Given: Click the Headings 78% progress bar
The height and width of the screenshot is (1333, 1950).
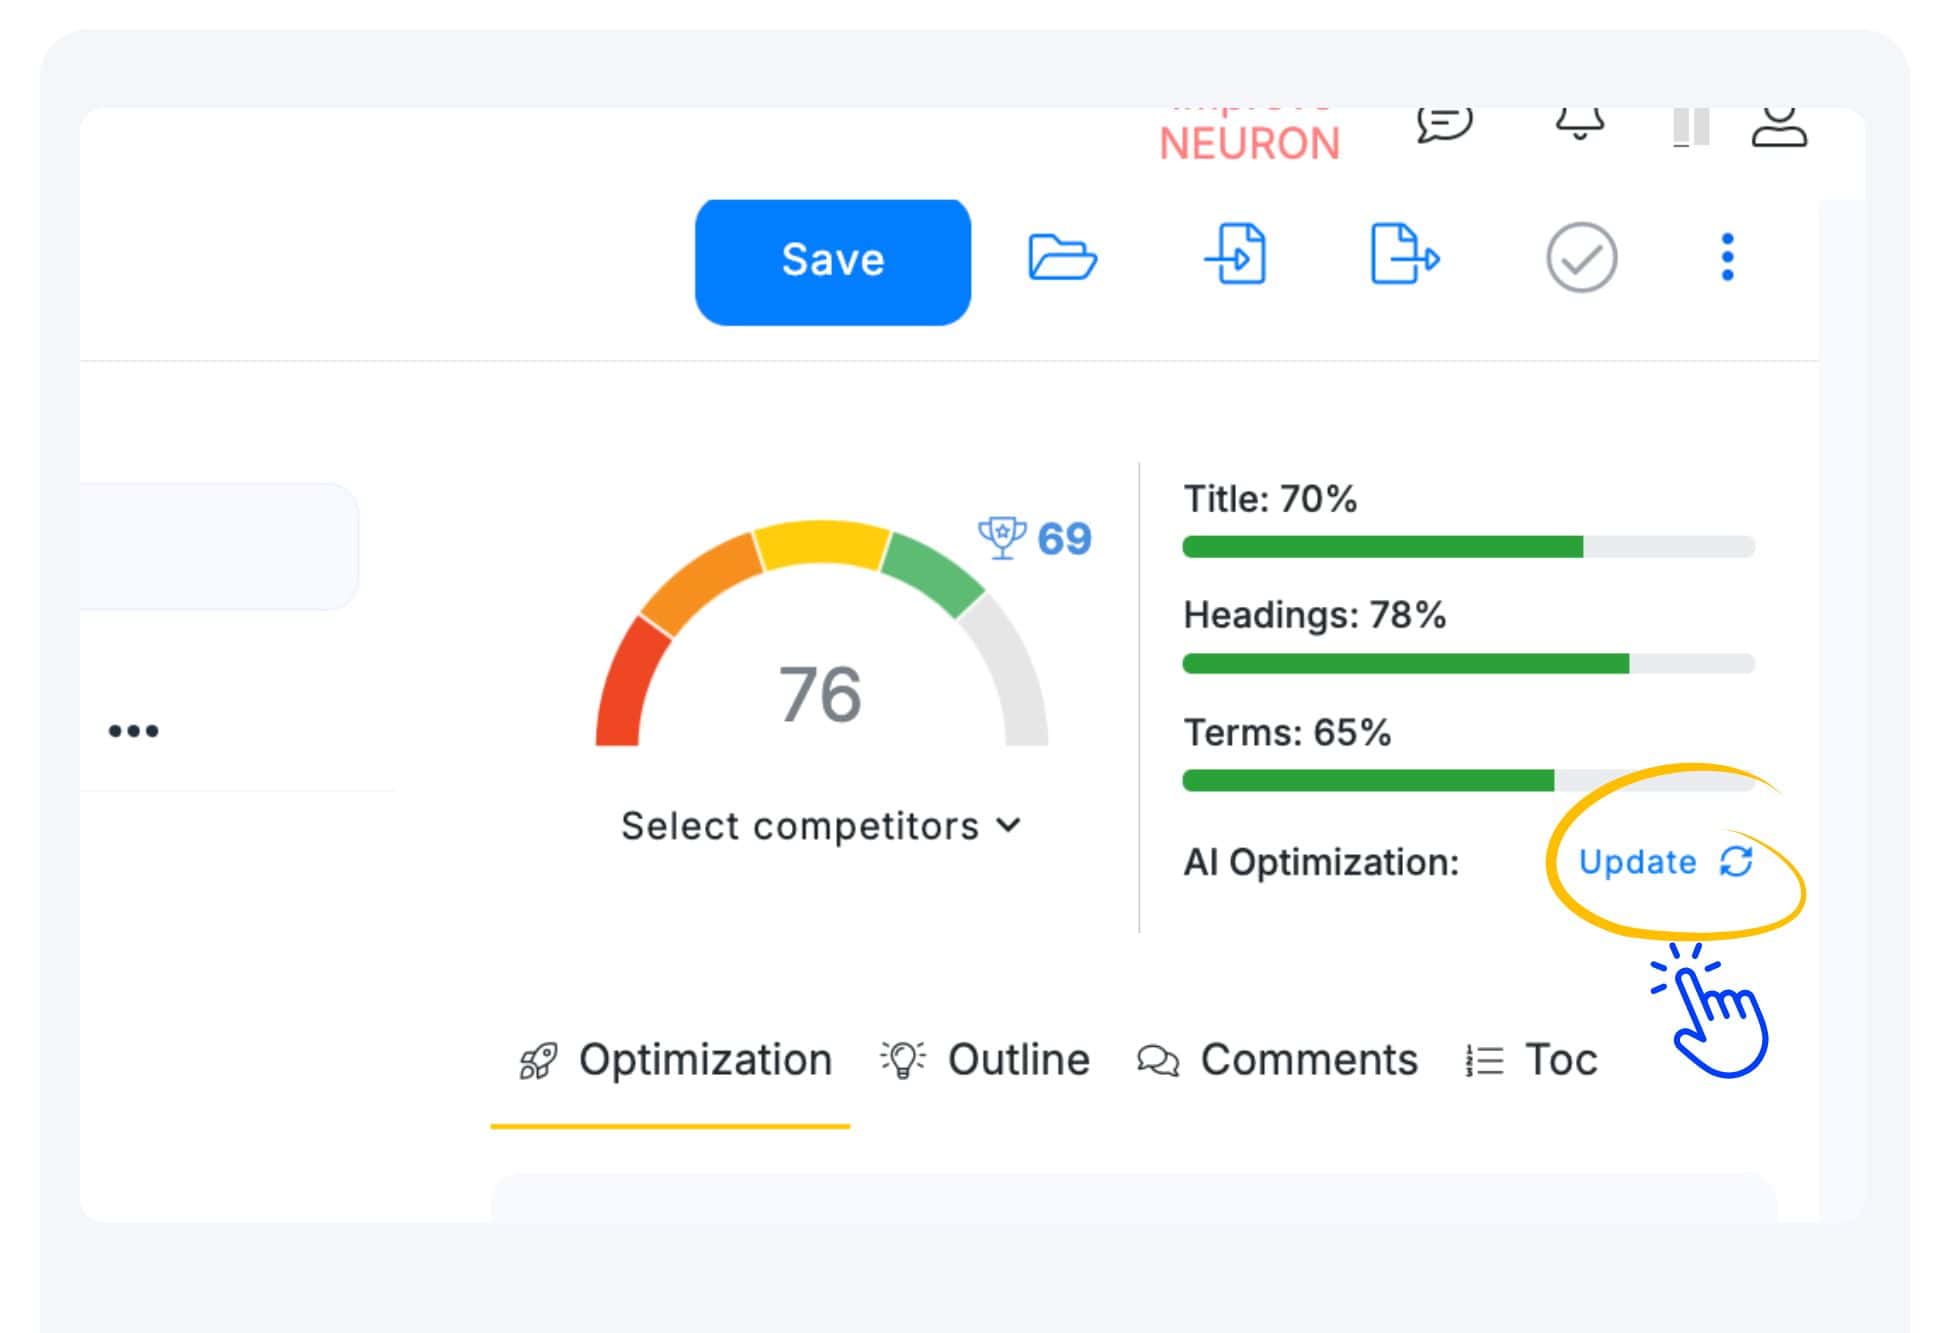Looking at the screenshot, I should 1468,663.
